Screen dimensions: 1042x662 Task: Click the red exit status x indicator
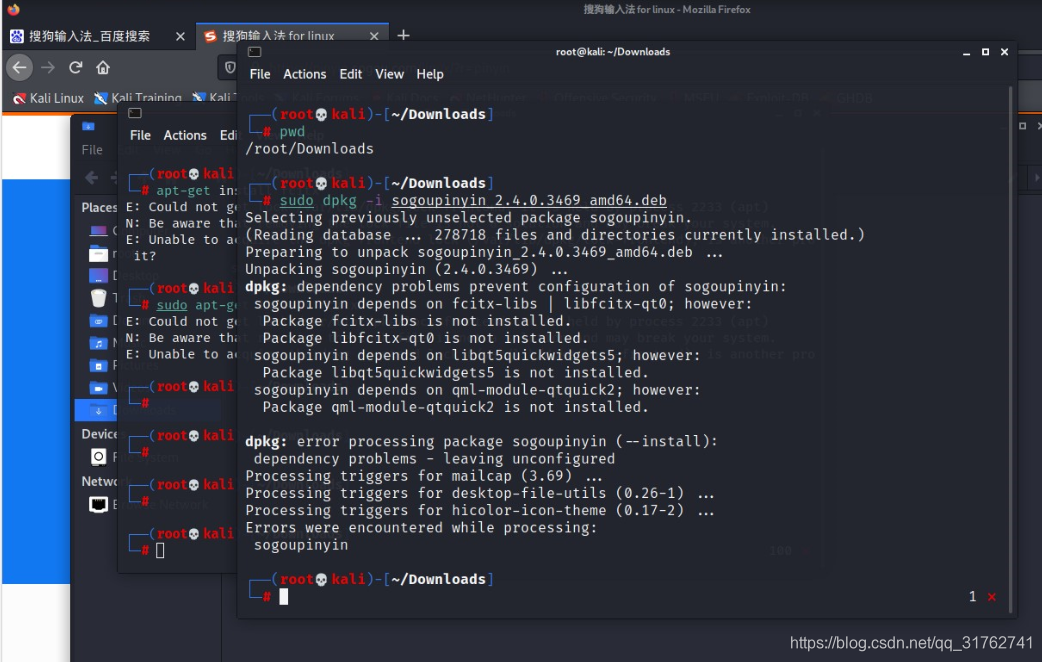click(x=991, y=597)
